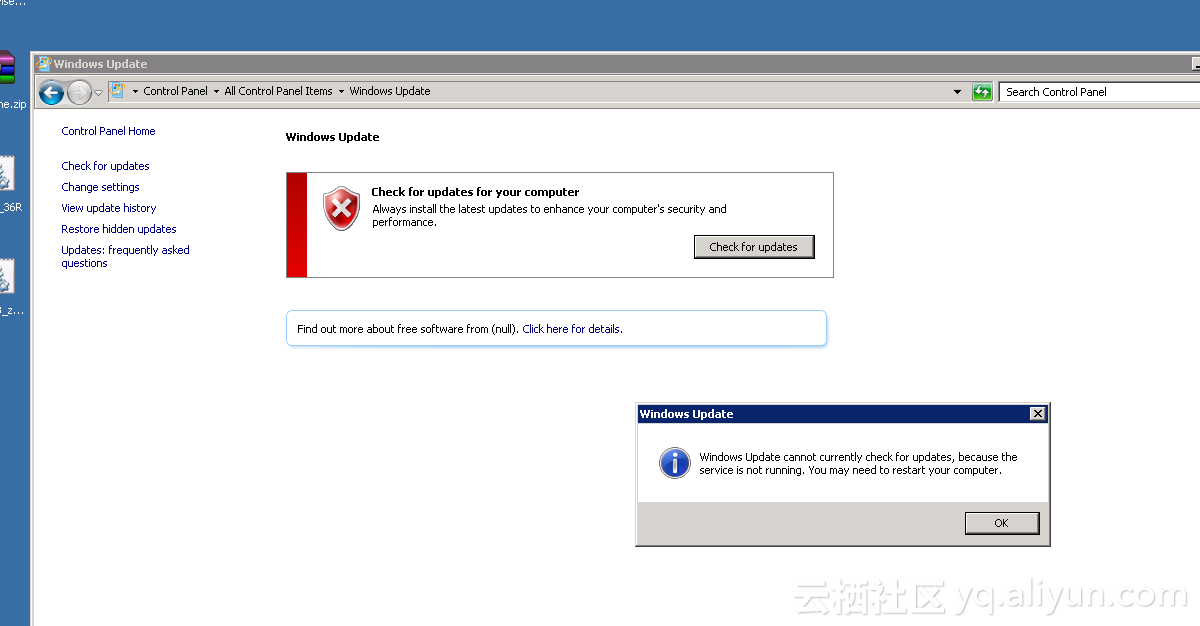Click OK in Windows Update dialog
Image resolution: width=1200 pixels, height=626 pixels.
pyautogui.click(x=1002, y=523)
